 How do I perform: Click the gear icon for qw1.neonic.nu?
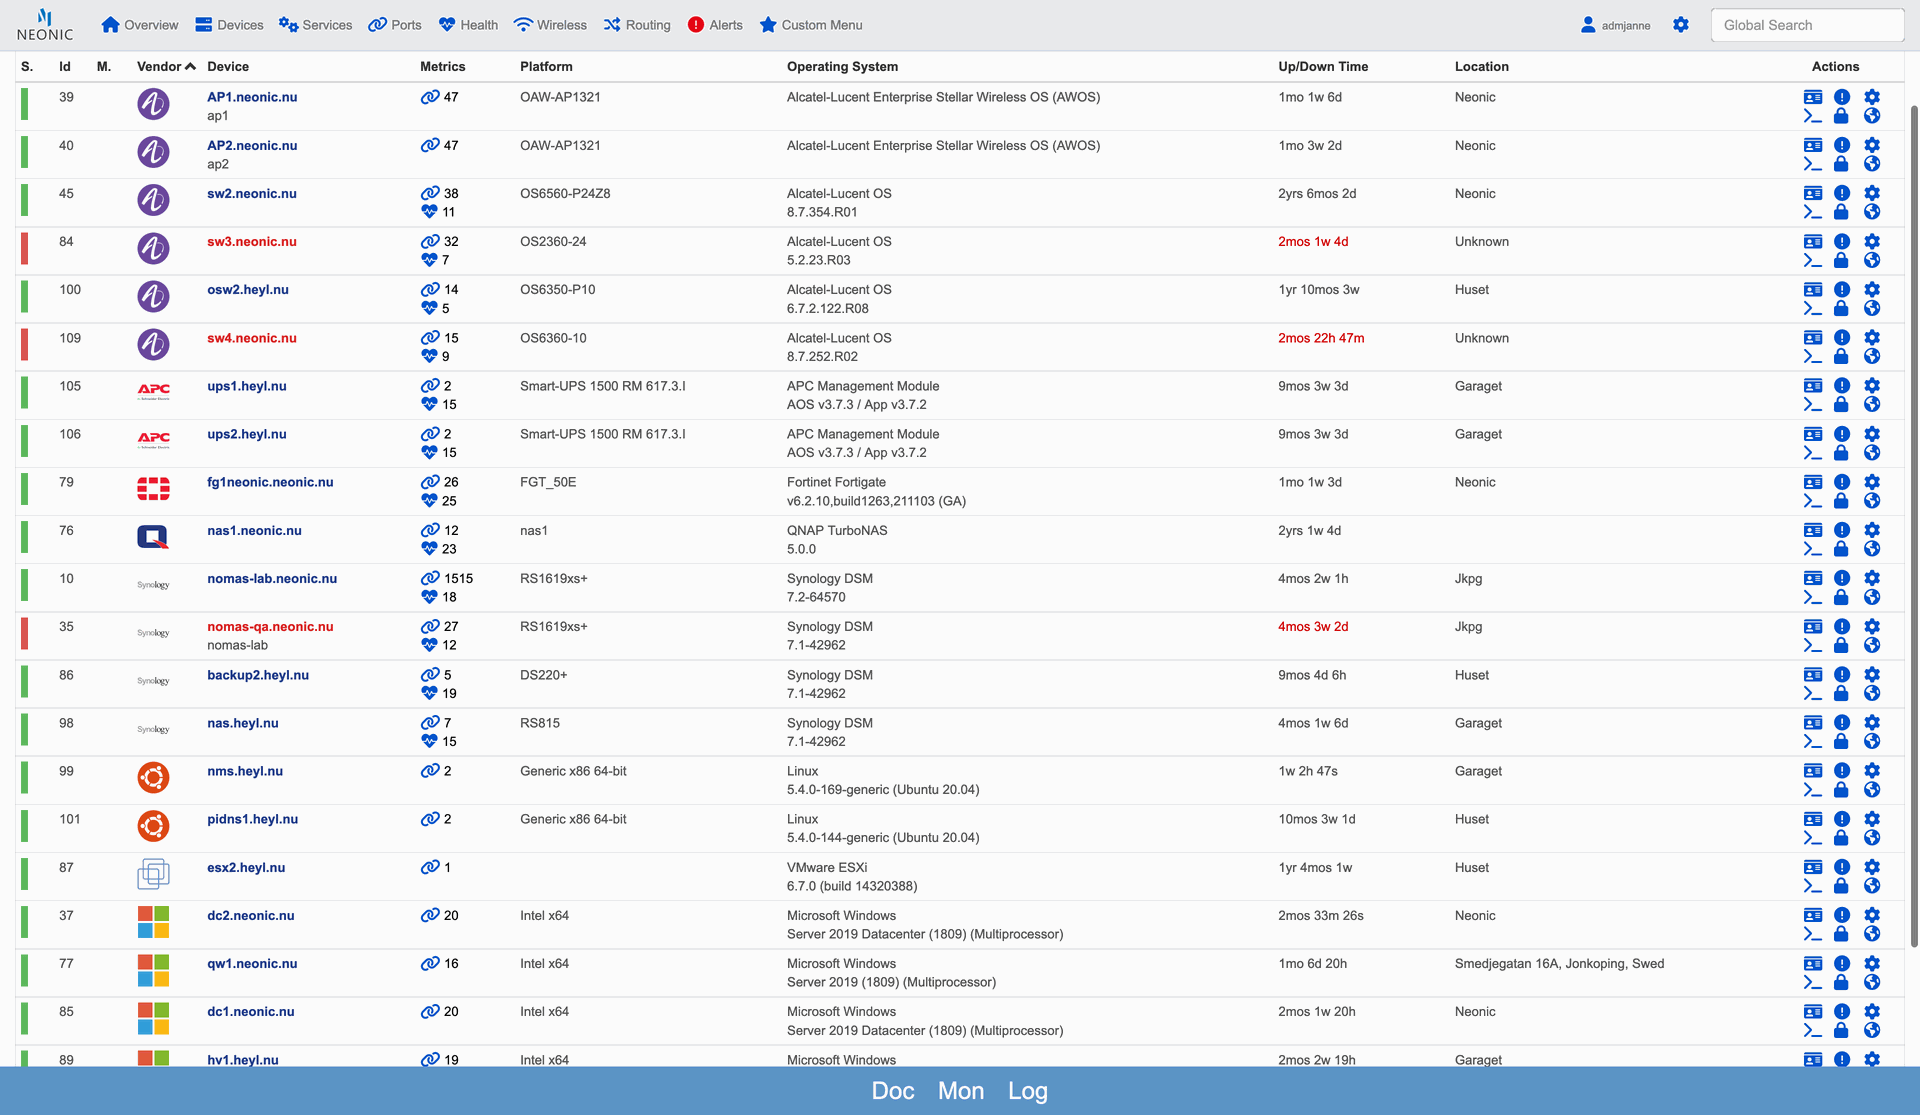pos(1872,964)
